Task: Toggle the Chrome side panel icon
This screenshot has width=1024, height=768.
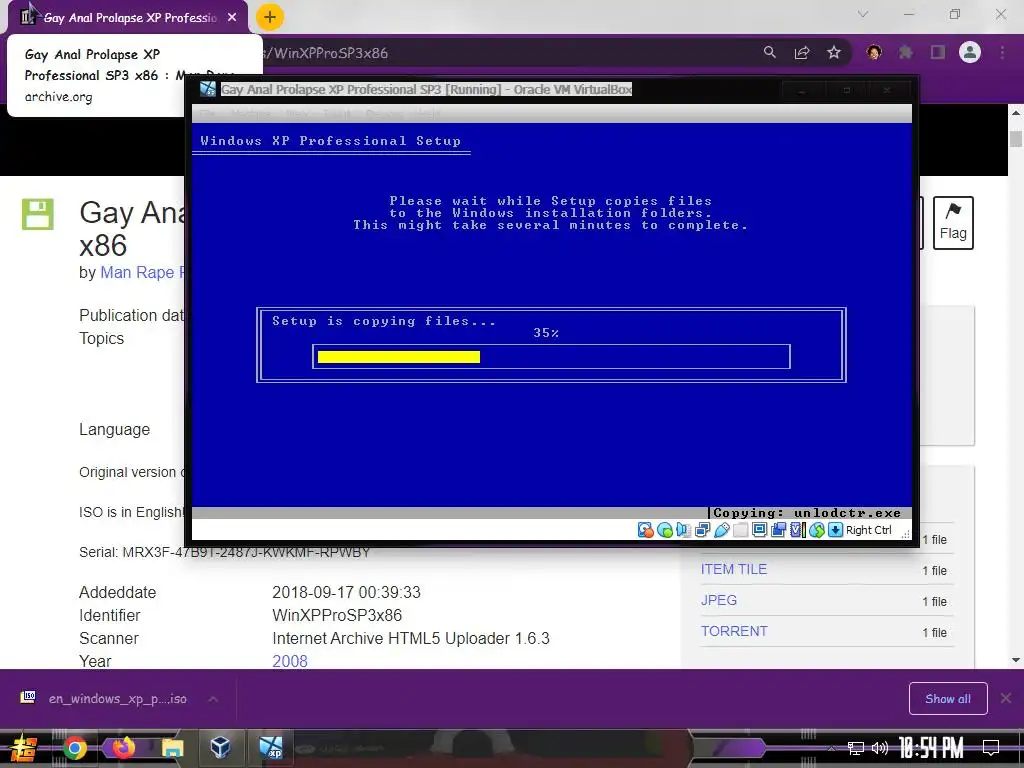Action: tap(938, 52)
